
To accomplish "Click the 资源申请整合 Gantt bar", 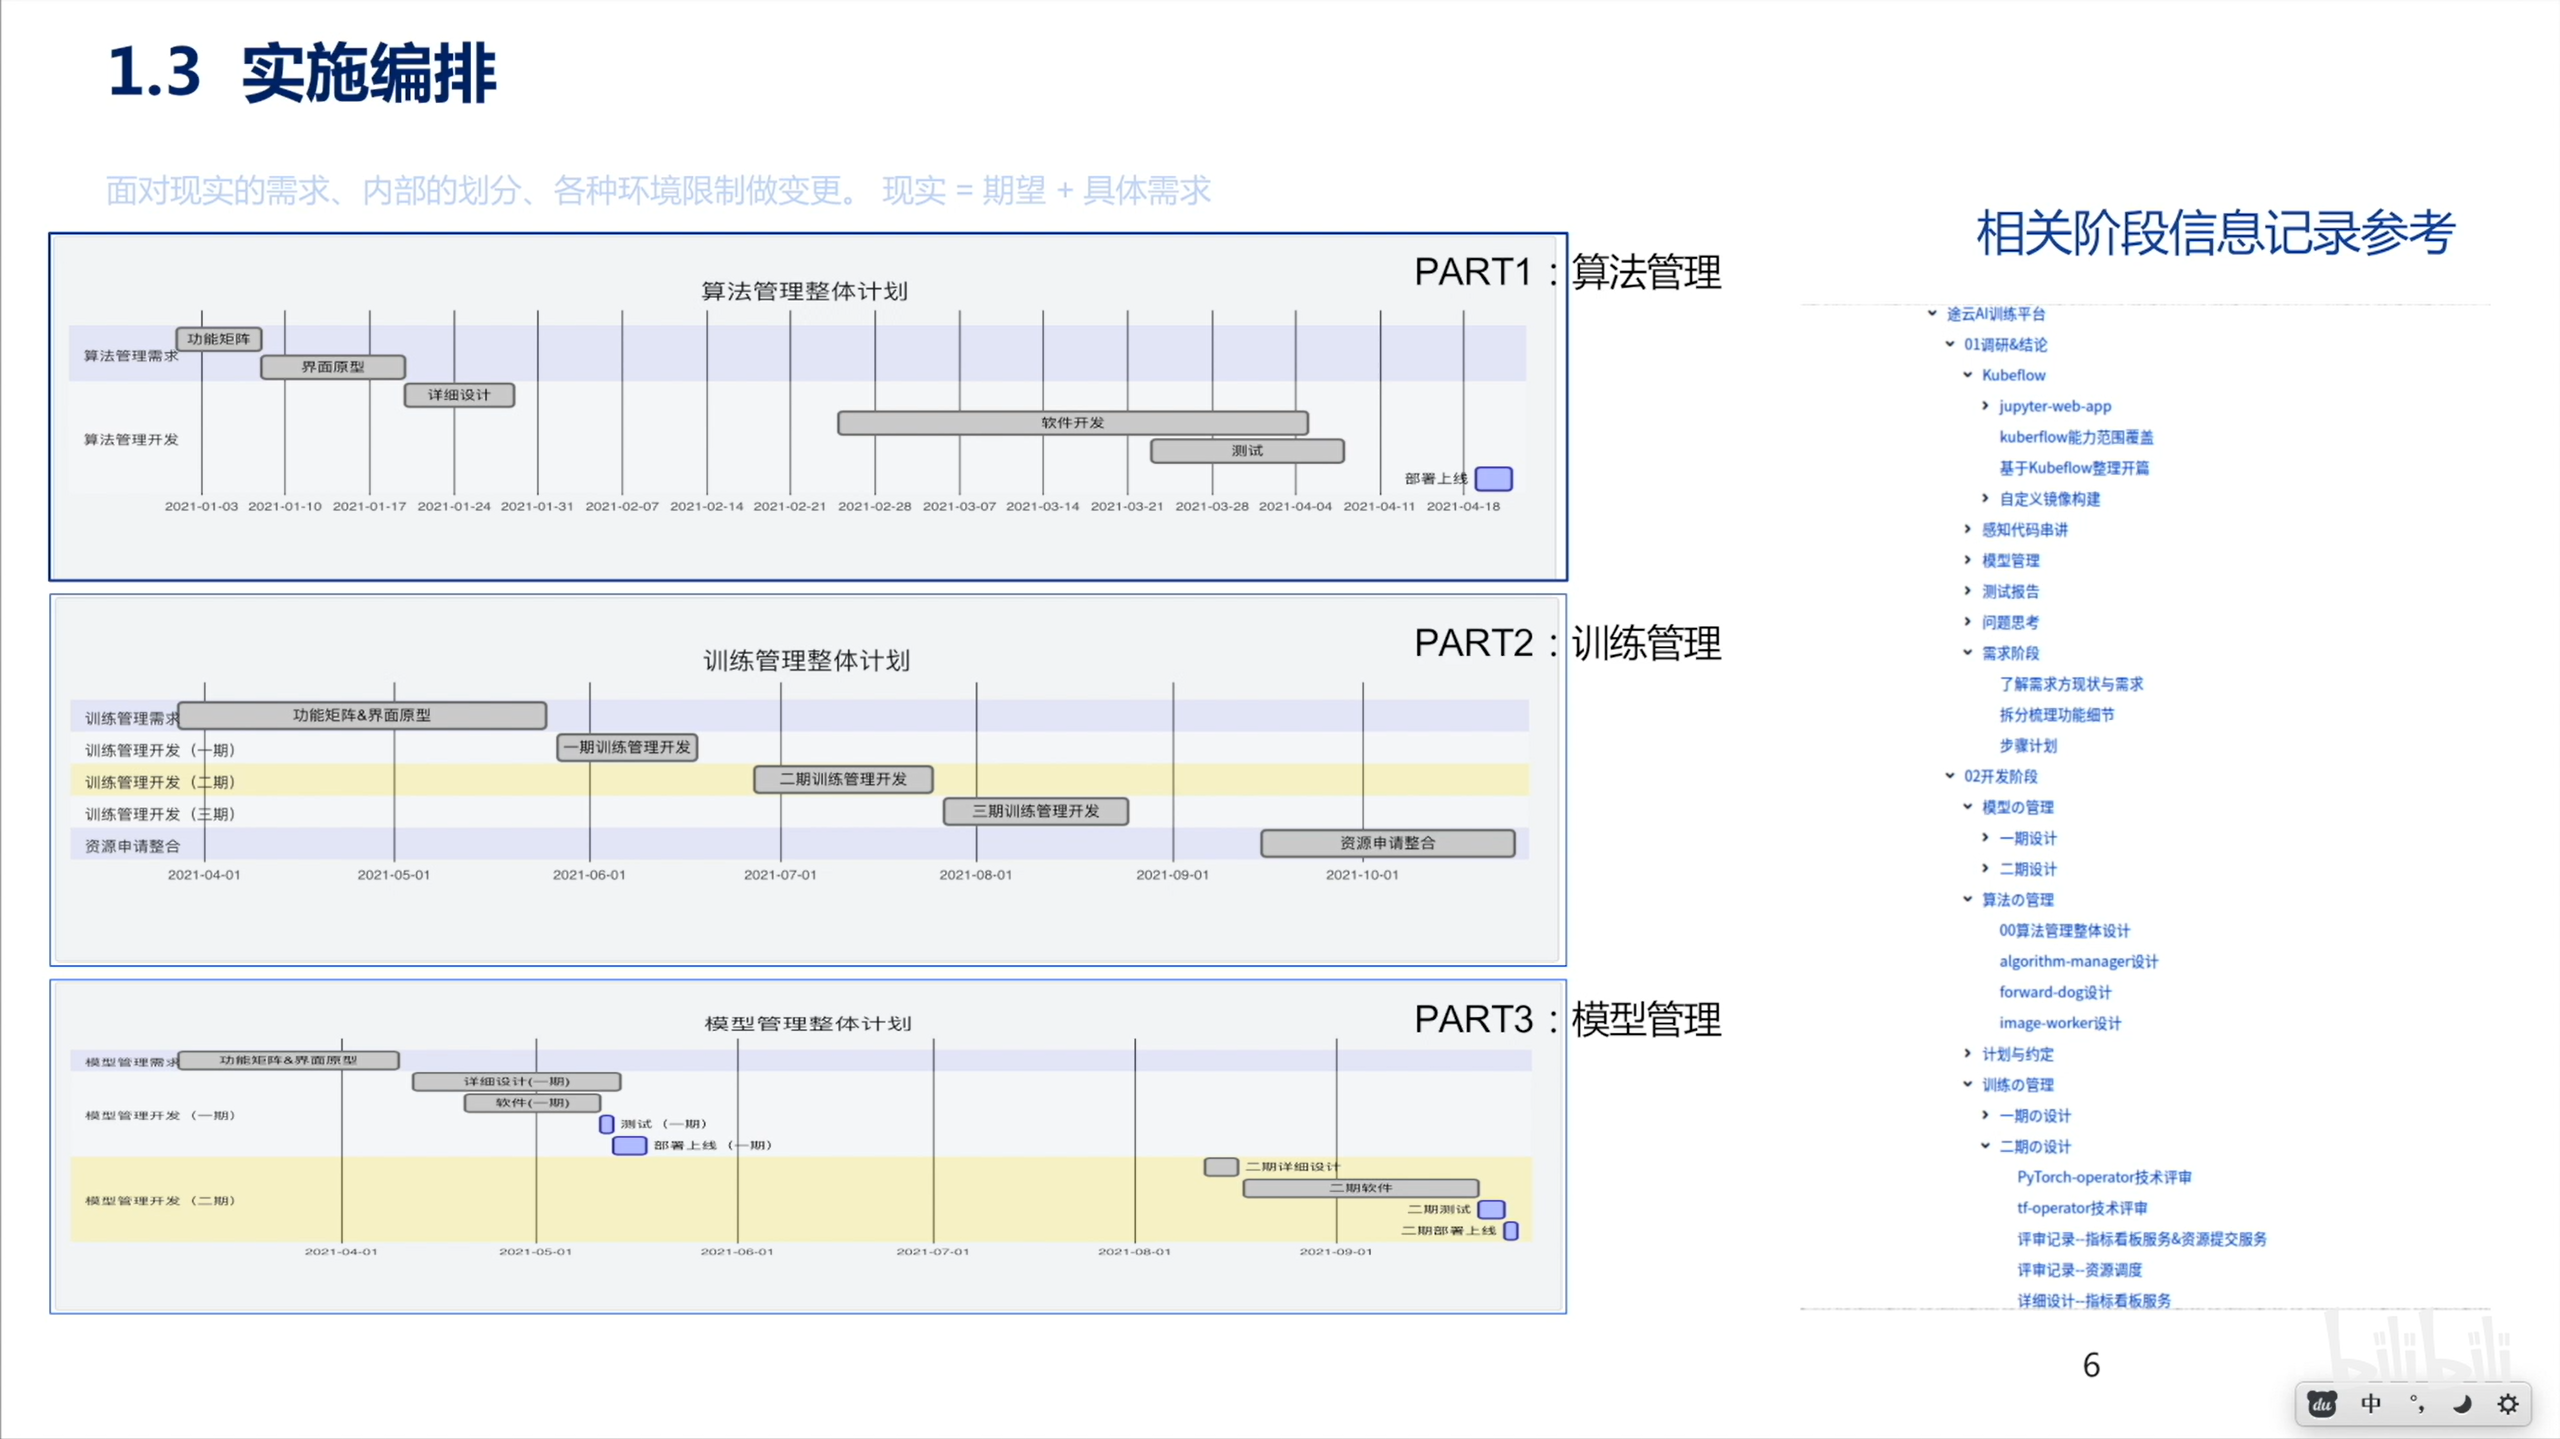I will point(1387,843).
